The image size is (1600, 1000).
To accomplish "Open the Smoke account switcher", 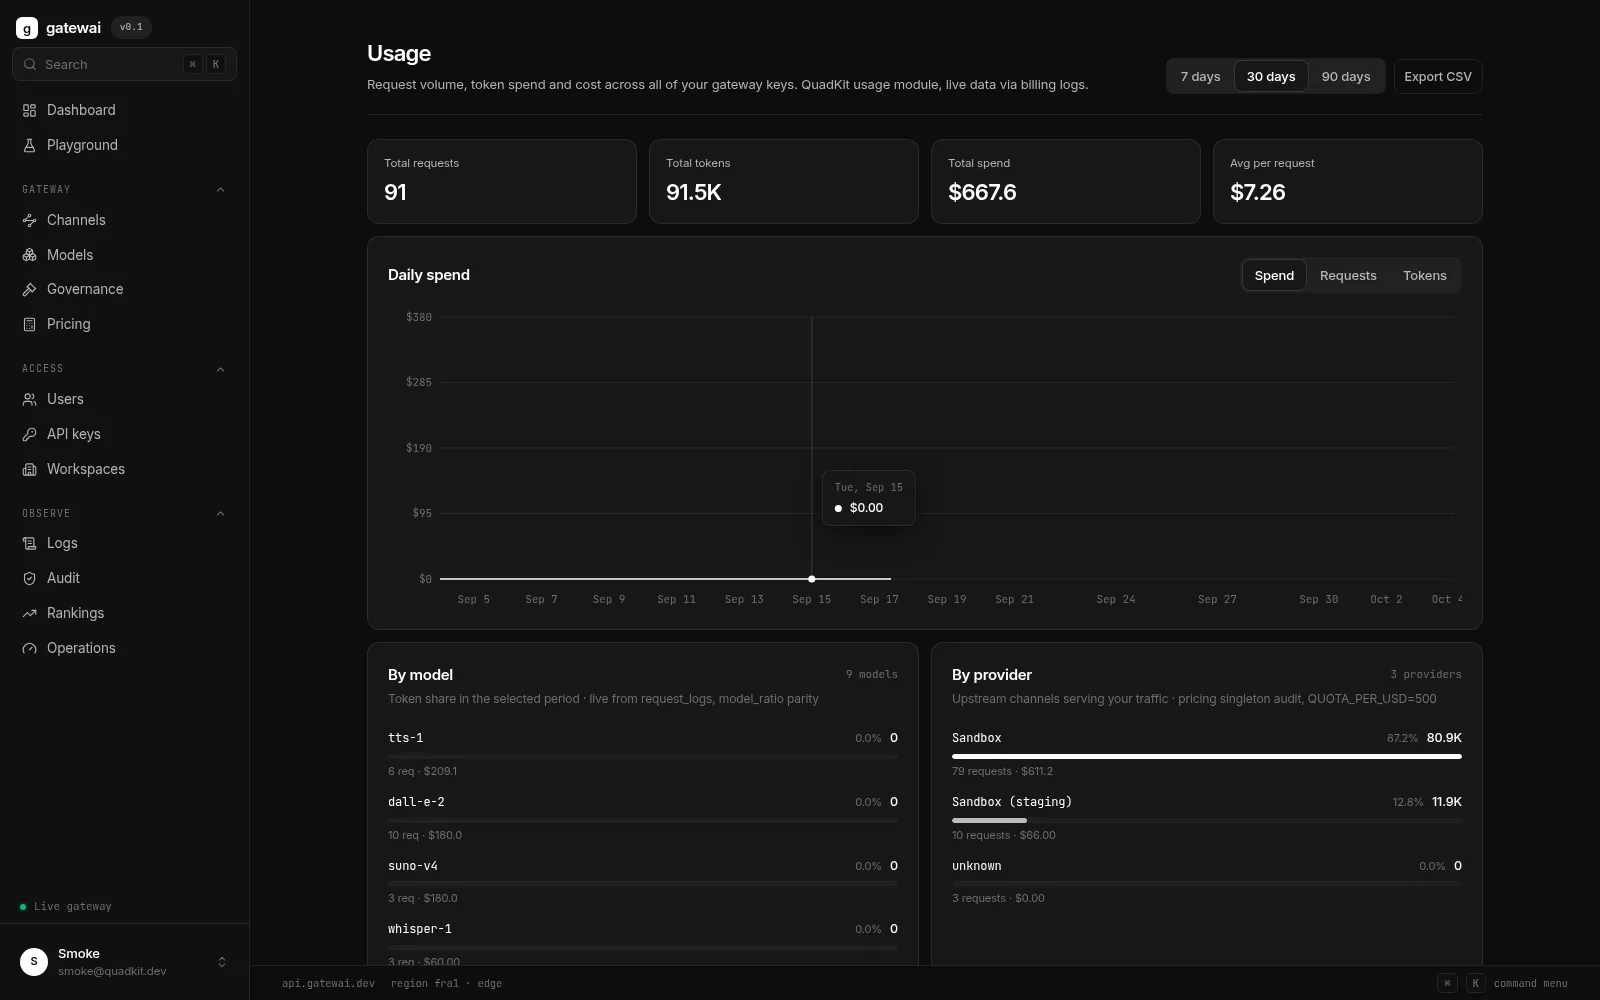I will (124, 962).
